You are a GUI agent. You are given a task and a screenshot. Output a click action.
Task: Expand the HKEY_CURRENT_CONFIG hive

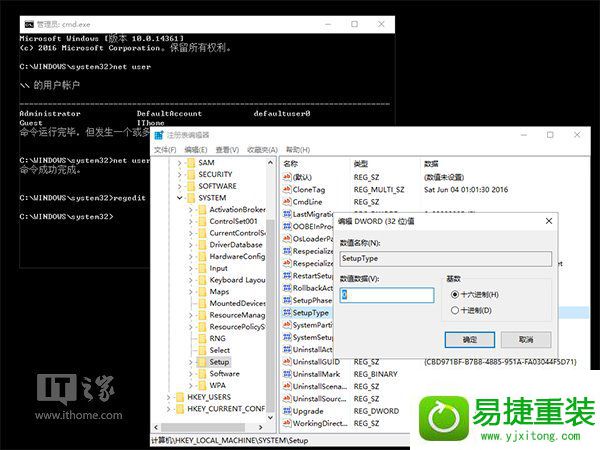(x=168, y=409)
